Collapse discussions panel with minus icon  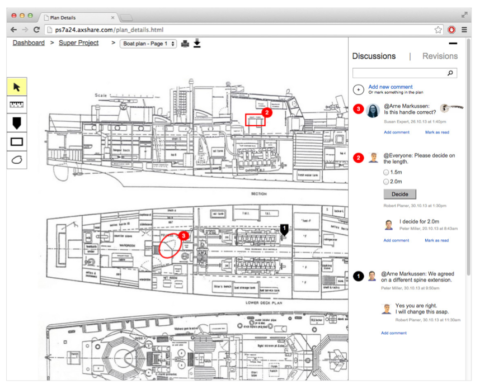[x=453, y=43]
